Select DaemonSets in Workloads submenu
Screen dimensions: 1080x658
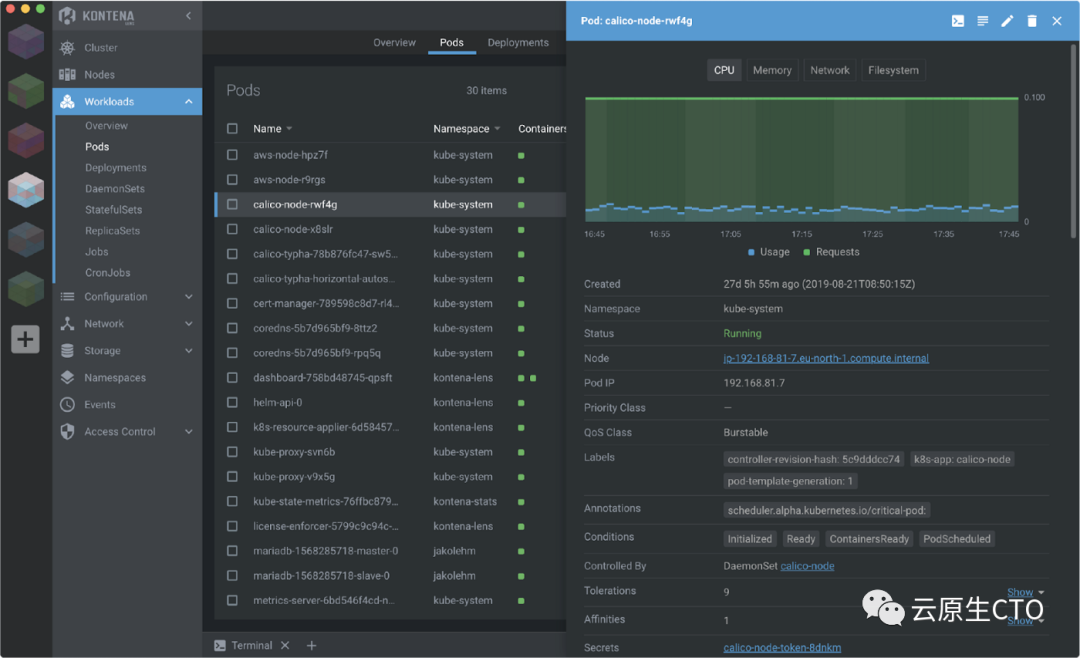point(115,189)
